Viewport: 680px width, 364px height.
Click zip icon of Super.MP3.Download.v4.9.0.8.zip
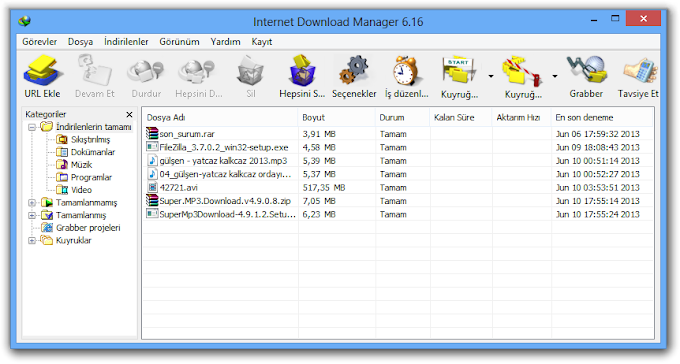click(152, 200)
